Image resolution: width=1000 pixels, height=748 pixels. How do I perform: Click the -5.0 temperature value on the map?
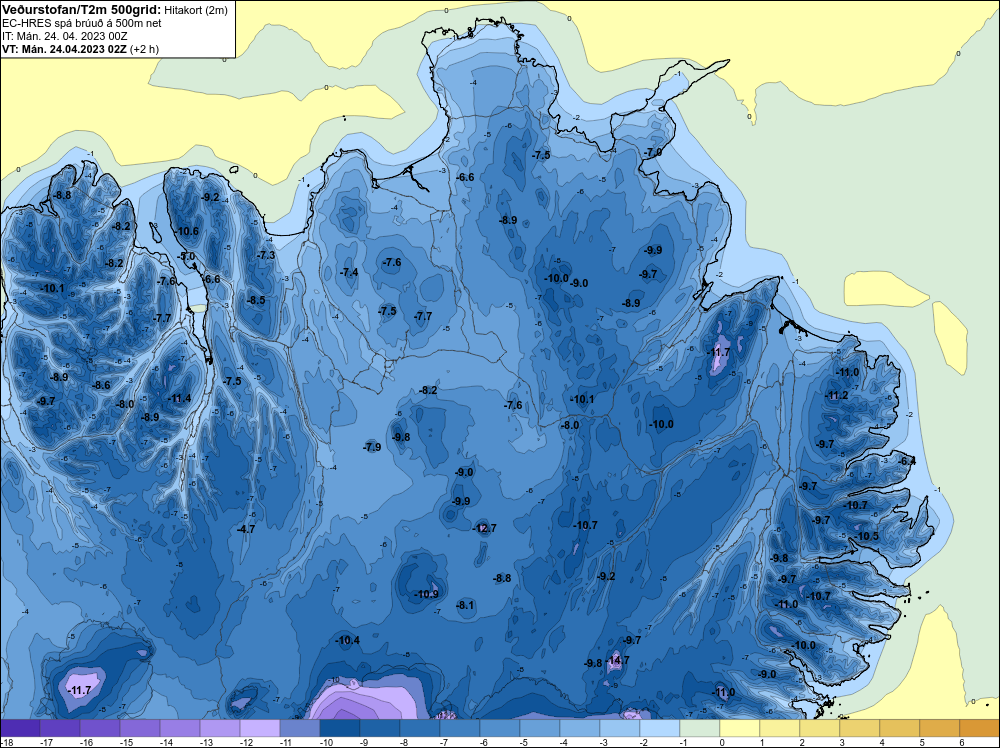(187, 256)
